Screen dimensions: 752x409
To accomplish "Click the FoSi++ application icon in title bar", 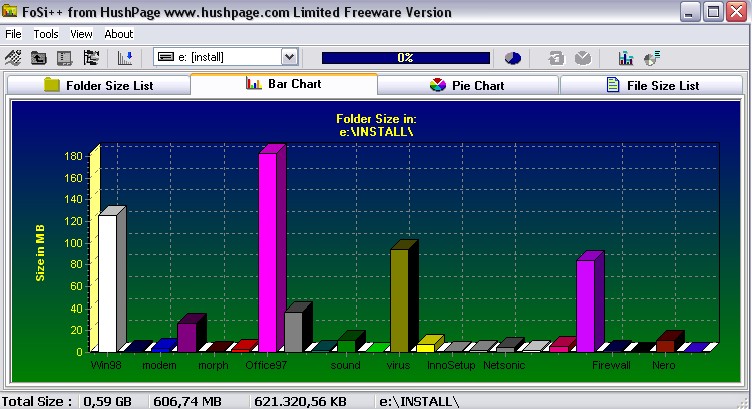I will 9,11.
